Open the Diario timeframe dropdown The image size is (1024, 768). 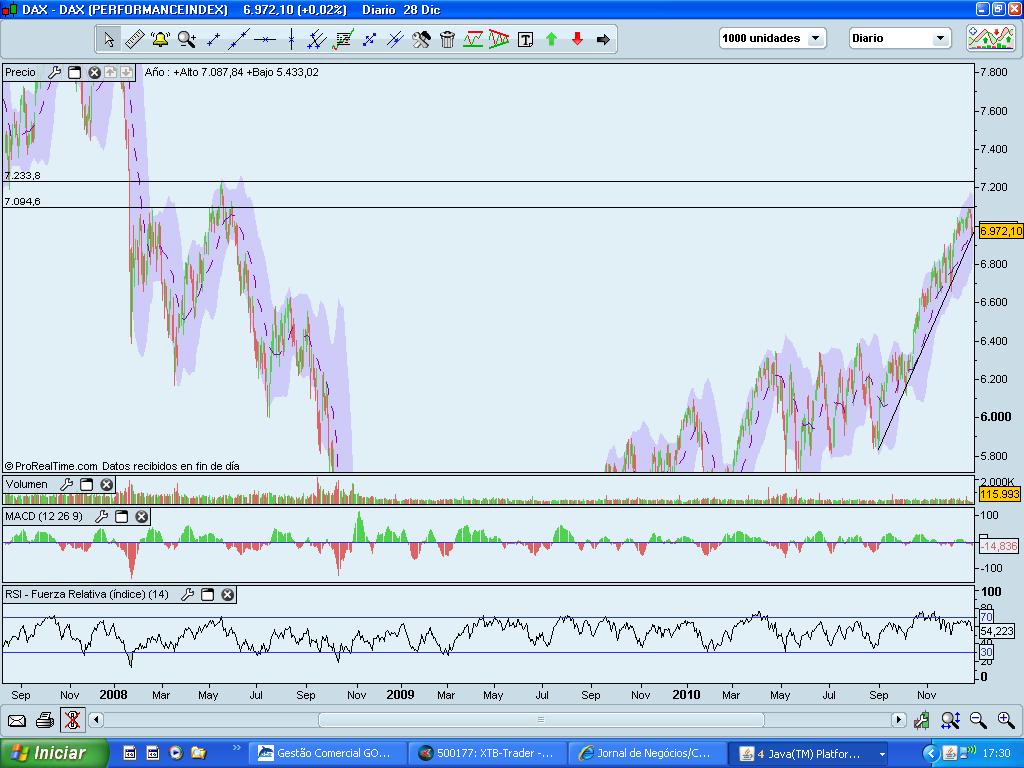click(899, 38)
